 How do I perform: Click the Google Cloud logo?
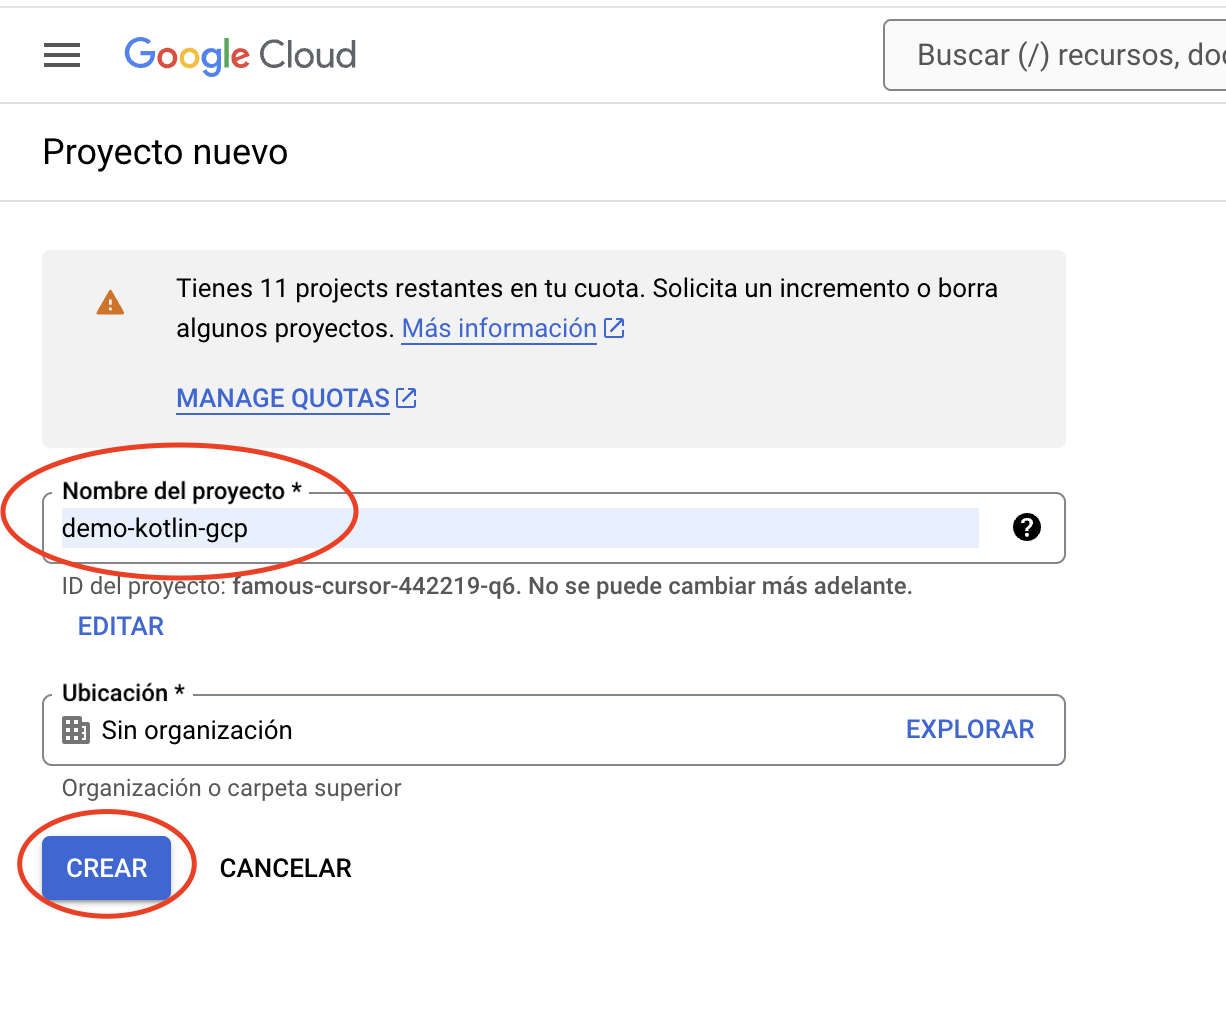click(240, 55)
